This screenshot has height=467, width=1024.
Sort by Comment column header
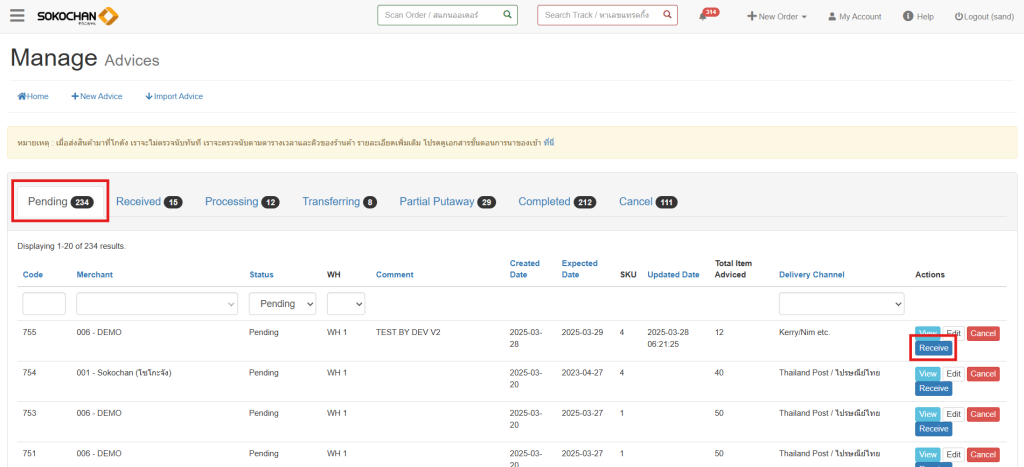click(394, 274)
